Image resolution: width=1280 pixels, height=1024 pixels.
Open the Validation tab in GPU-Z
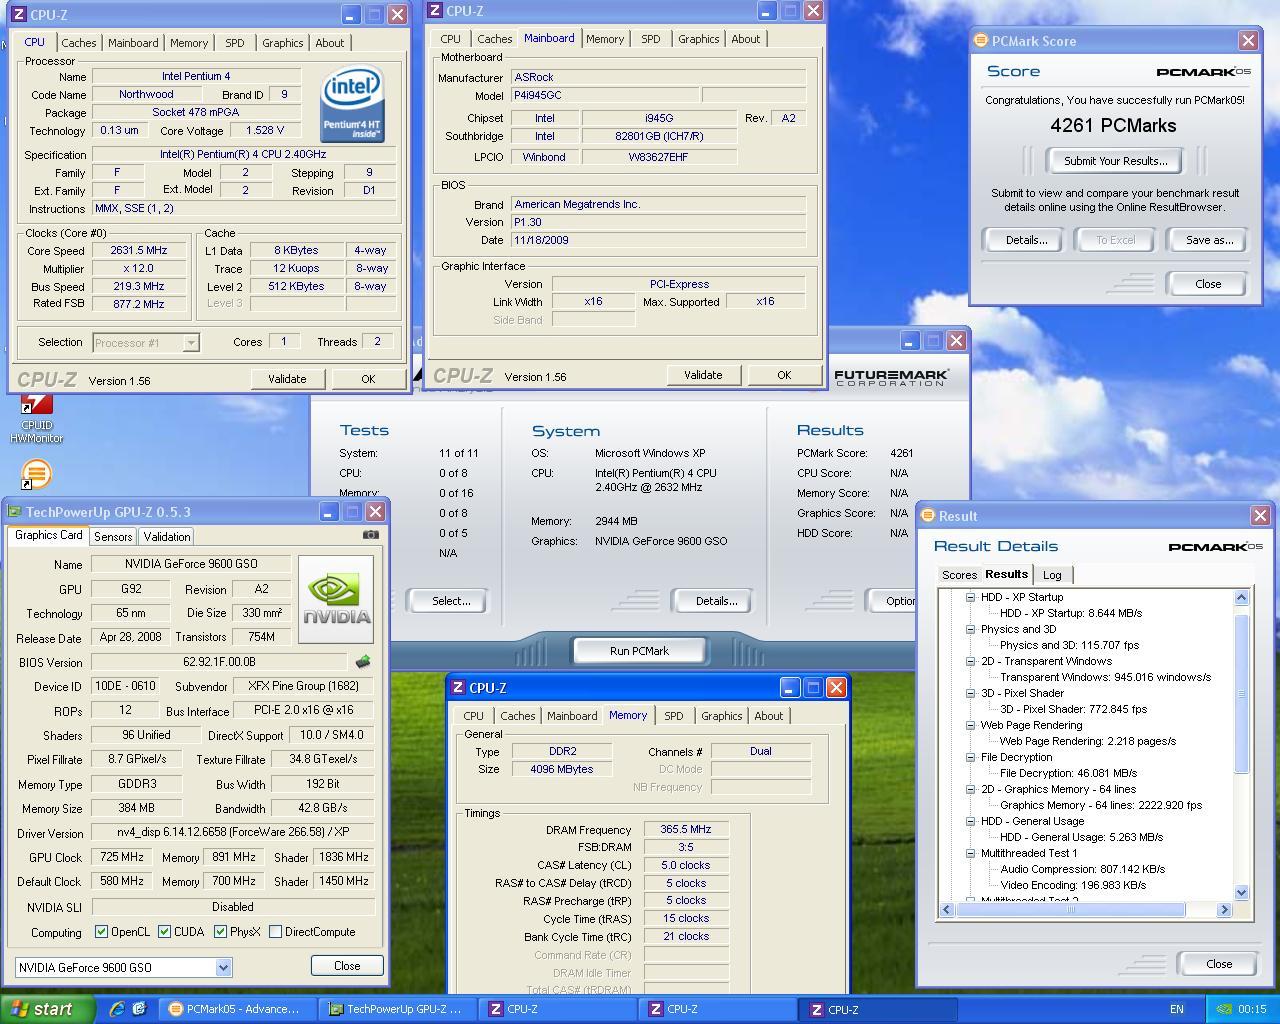[x=167, y=537]
